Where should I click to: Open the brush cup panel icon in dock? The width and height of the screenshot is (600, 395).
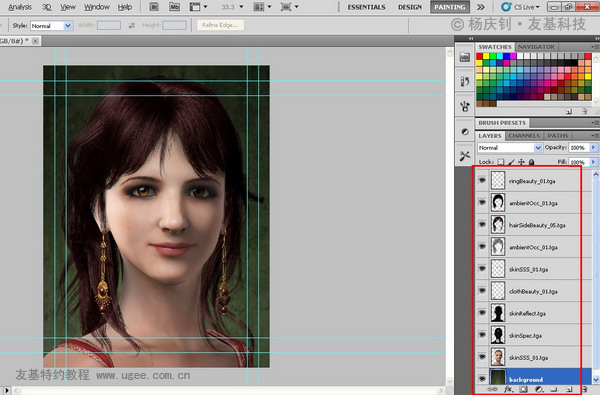[465, 106]
